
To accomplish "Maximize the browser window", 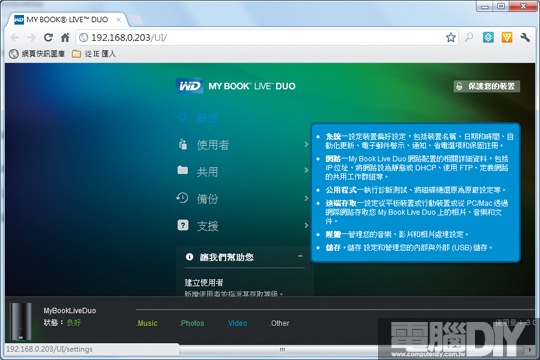I will coord(501,6).
